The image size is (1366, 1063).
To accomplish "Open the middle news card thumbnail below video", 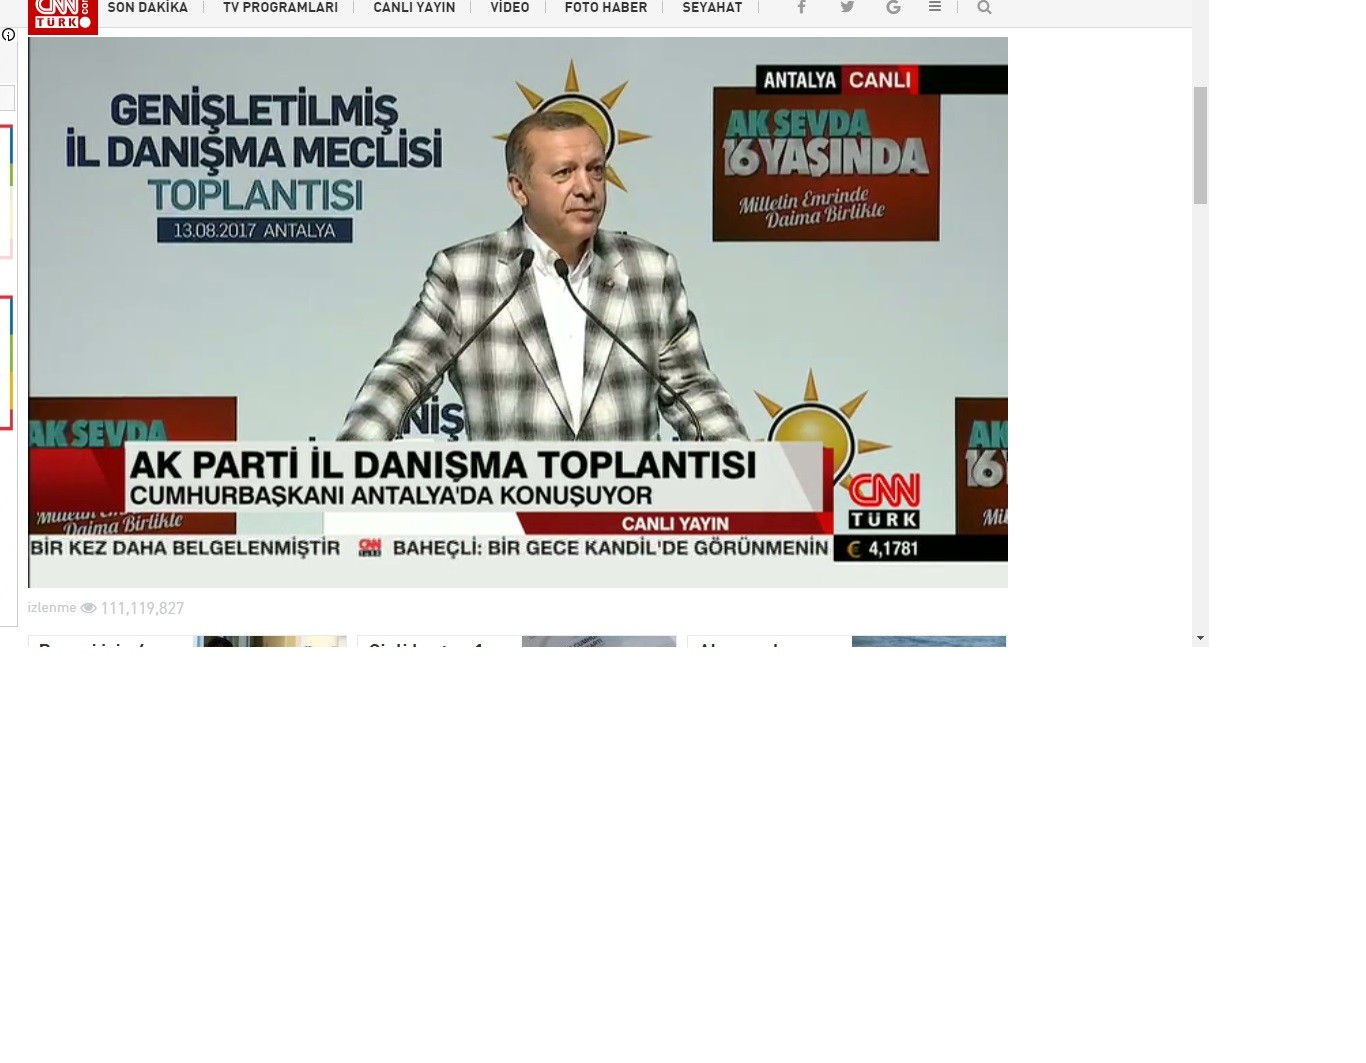I will click(x=598, y=641).
